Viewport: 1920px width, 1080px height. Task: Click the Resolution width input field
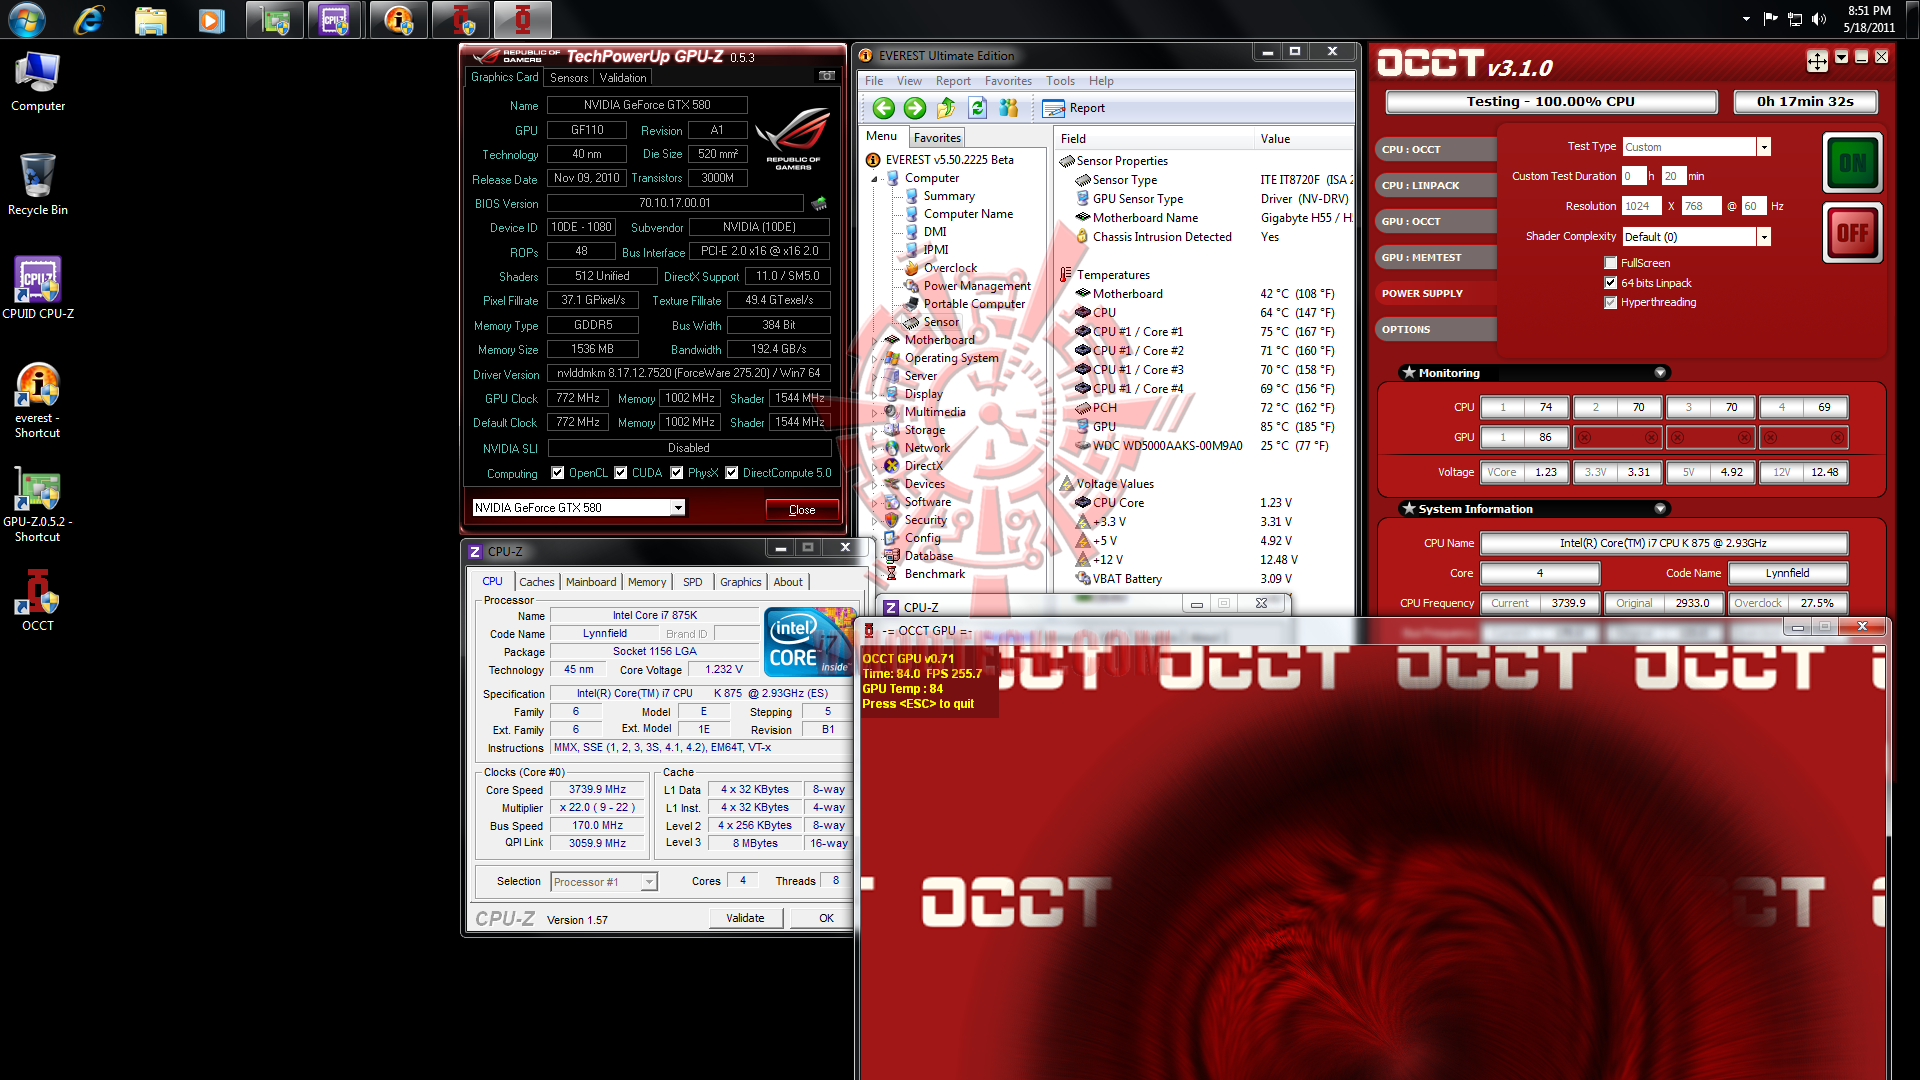[x=1640, y=206]
